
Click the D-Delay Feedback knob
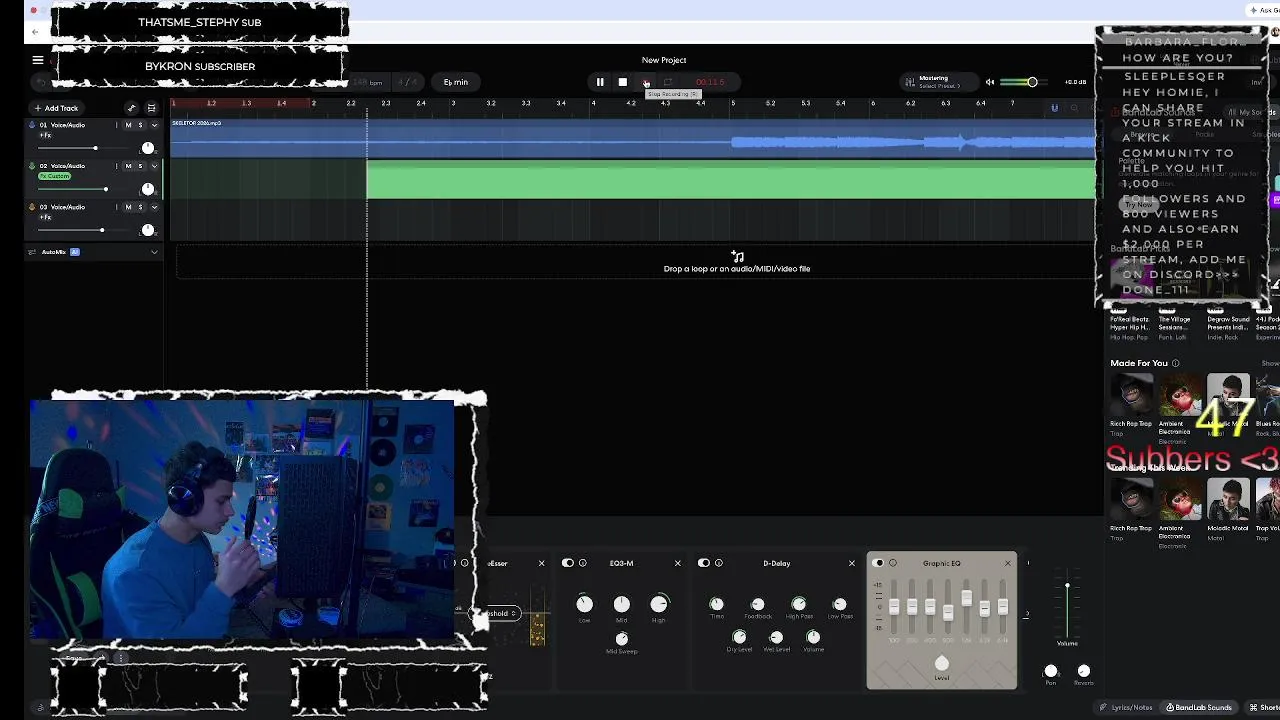(757, 604)
